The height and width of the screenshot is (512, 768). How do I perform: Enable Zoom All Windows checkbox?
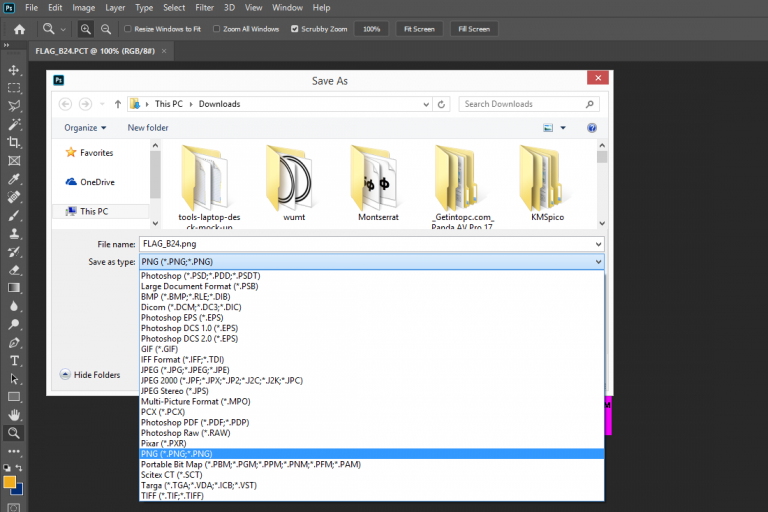pyautogui.click(x=217, y=29)
